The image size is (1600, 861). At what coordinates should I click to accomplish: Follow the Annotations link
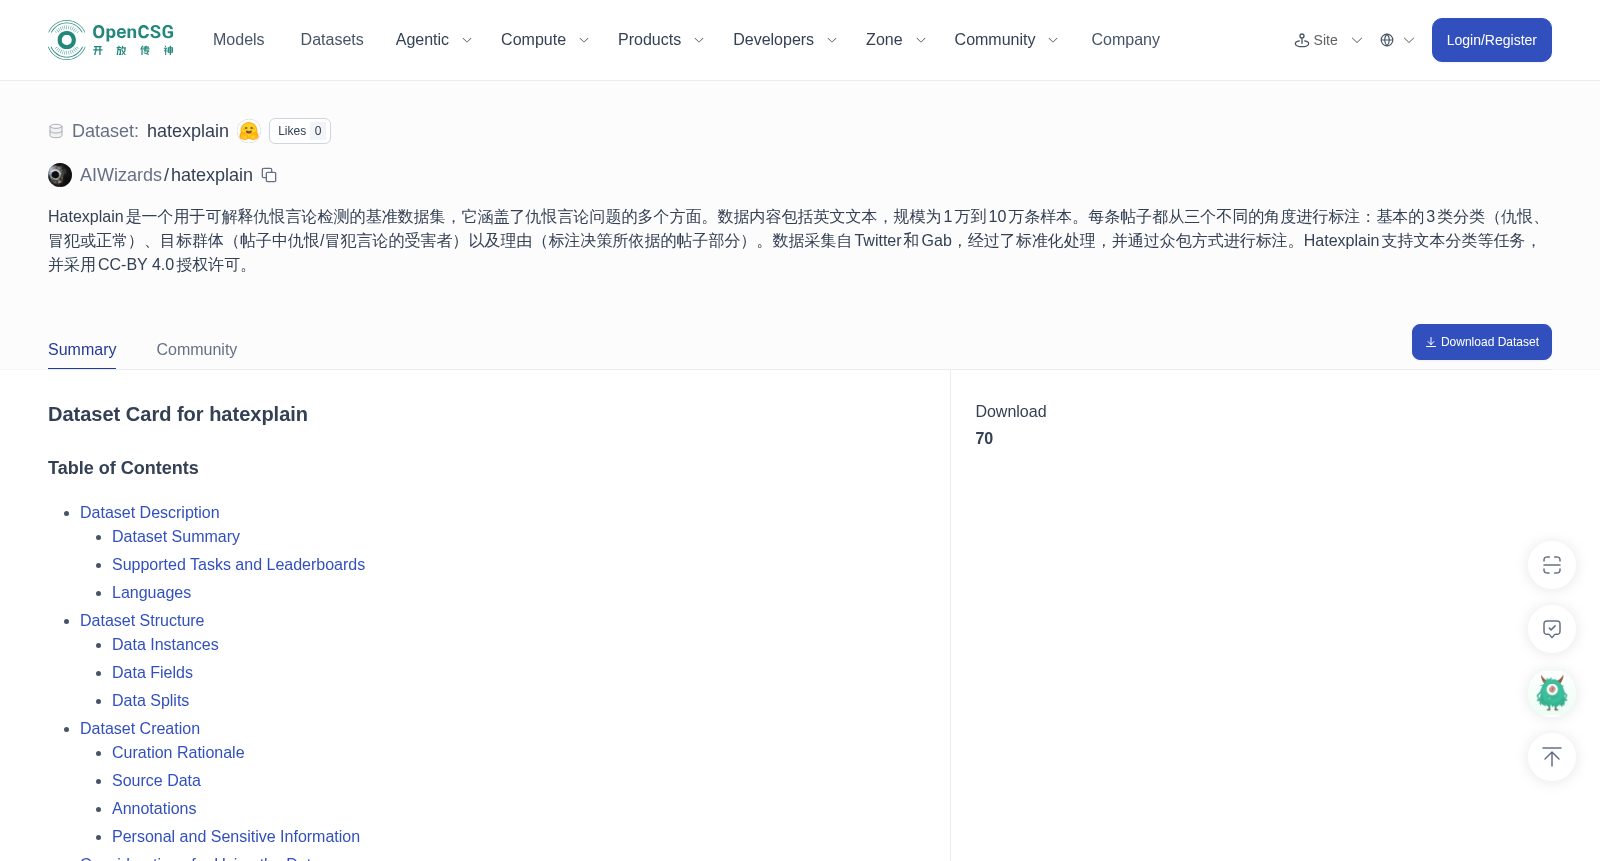coord(154,808)
